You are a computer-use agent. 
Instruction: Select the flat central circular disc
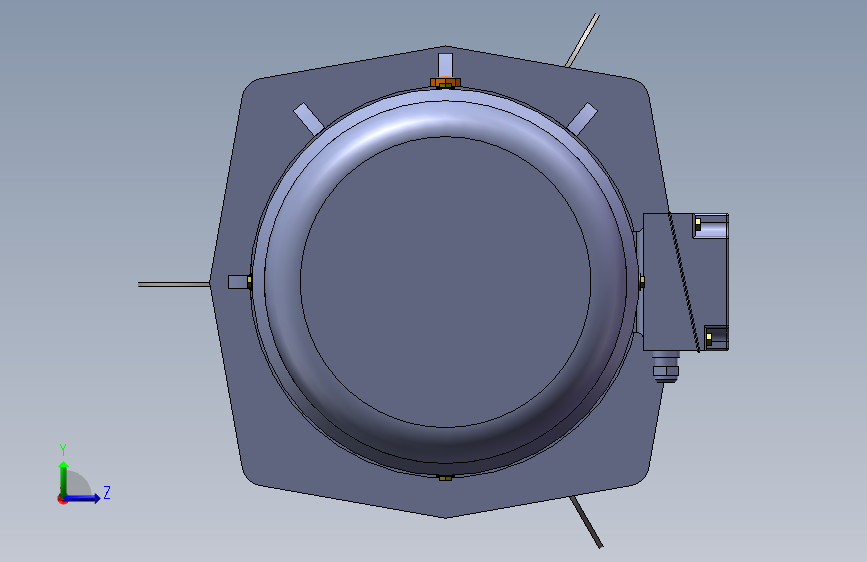tap(445, 282)
